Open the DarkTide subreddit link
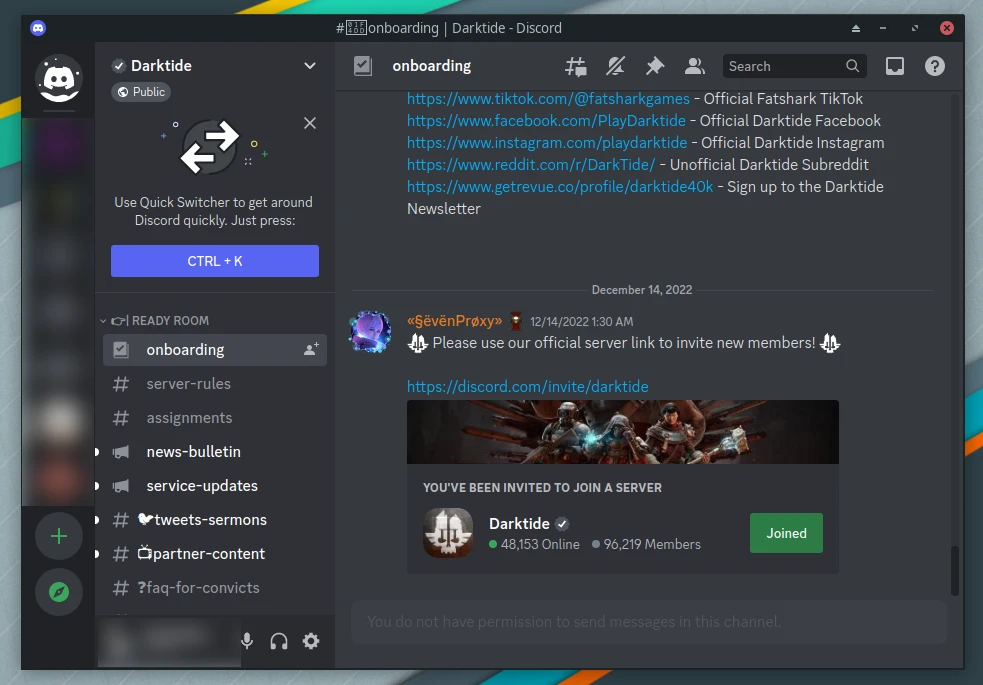 pos(531,164)
